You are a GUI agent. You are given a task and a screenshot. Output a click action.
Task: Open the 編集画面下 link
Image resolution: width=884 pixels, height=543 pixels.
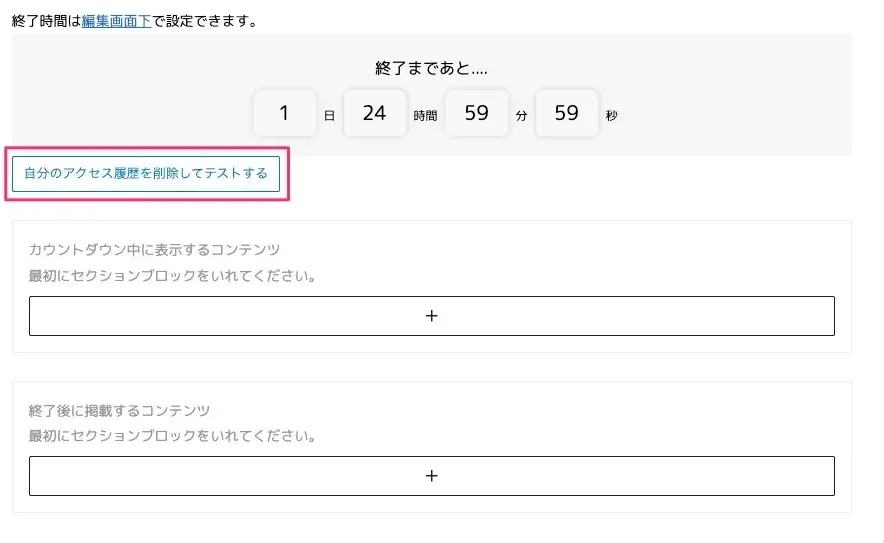coord(116,20)
